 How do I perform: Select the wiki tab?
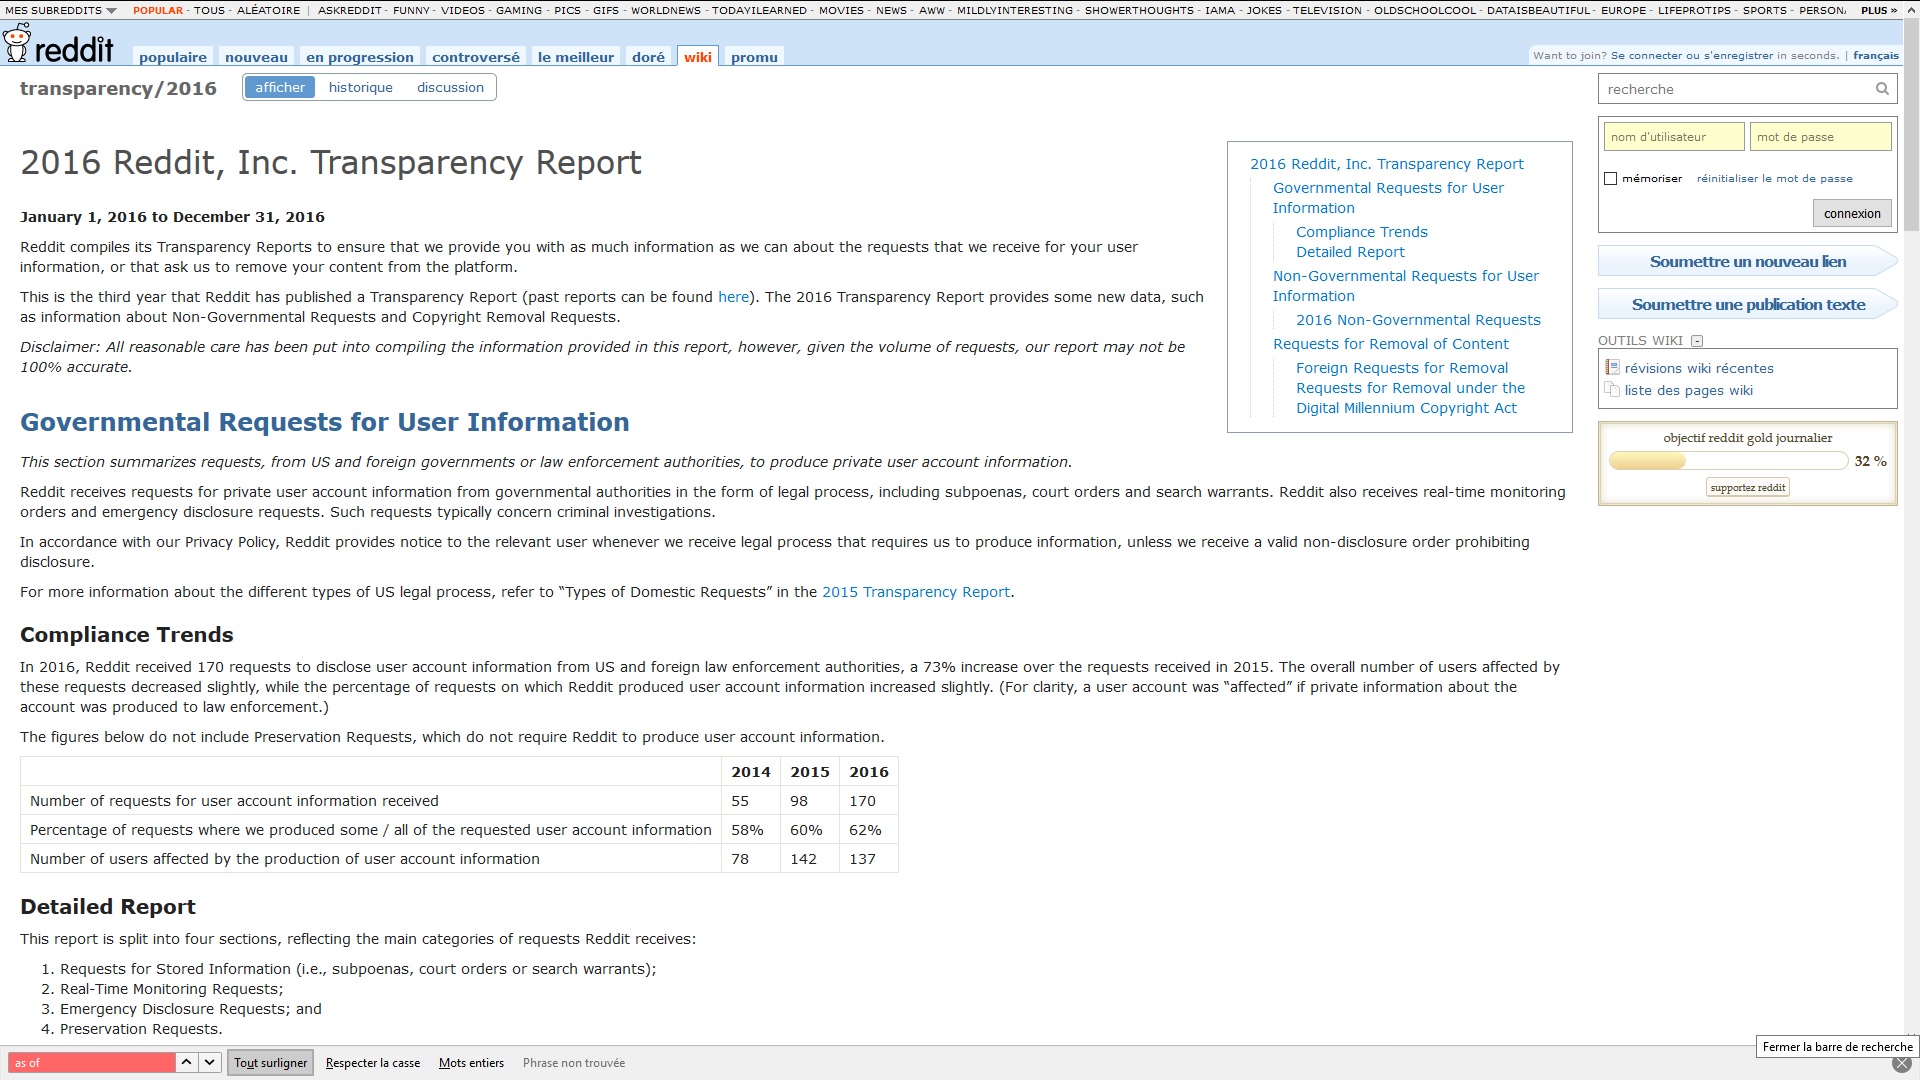tap(698, 57)
